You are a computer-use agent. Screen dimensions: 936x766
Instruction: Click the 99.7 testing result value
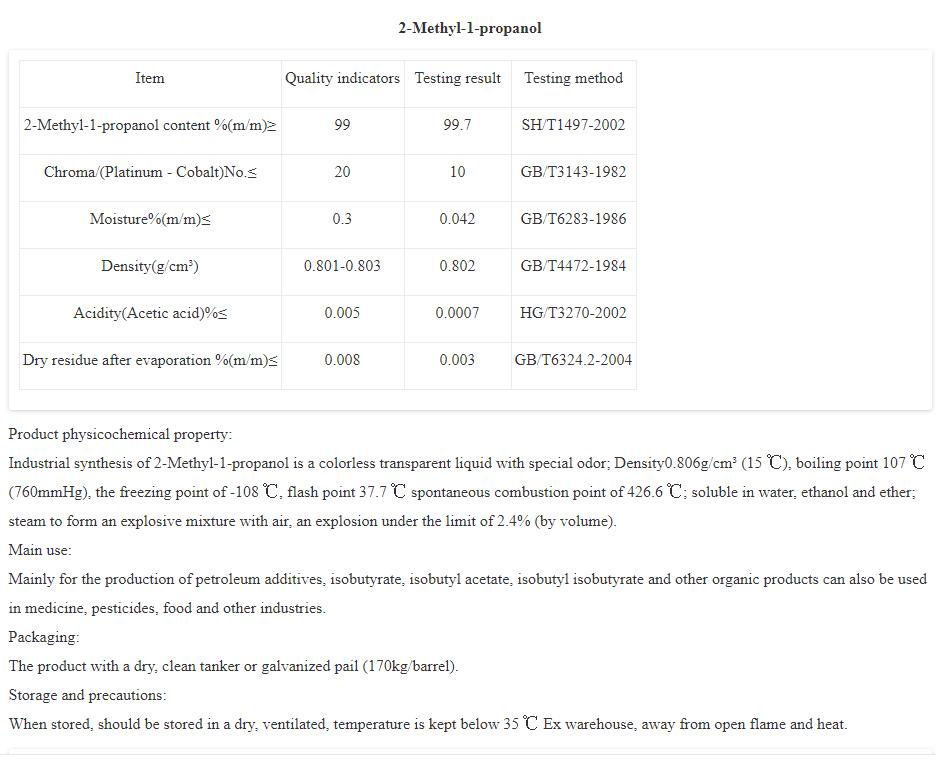coord(457,125)
